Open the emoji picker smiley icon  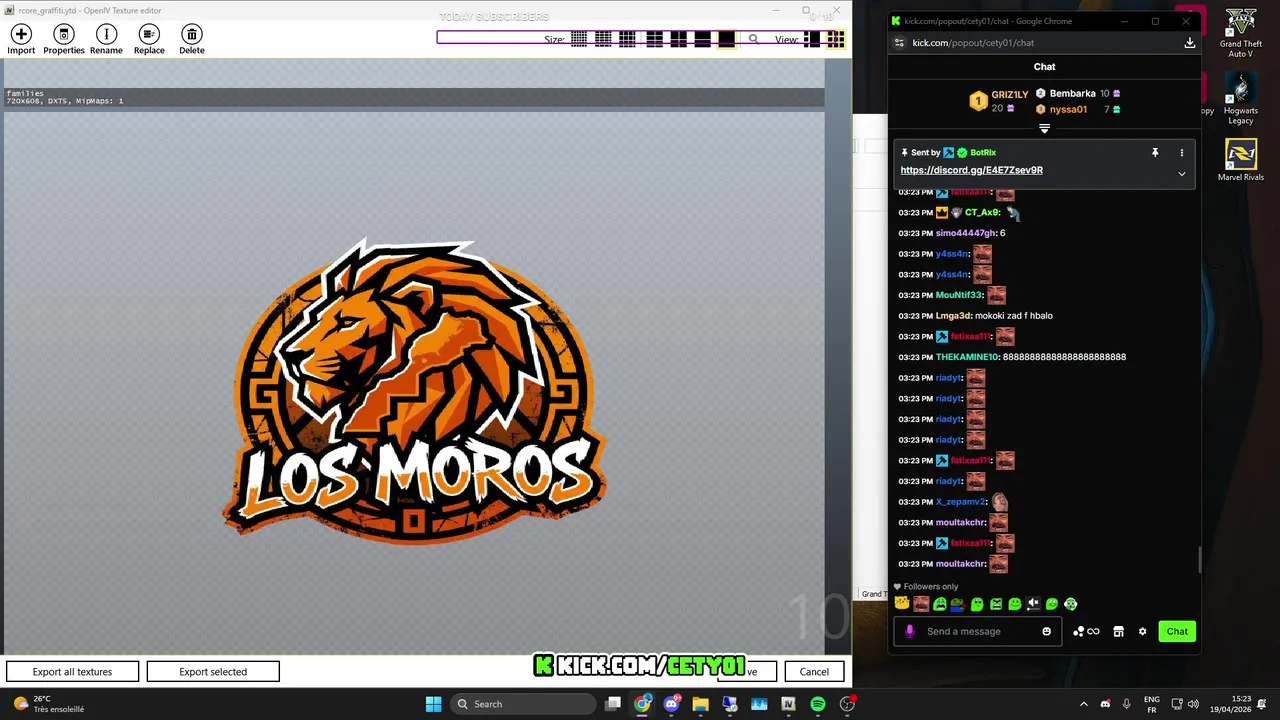[x=1047, y=631]
